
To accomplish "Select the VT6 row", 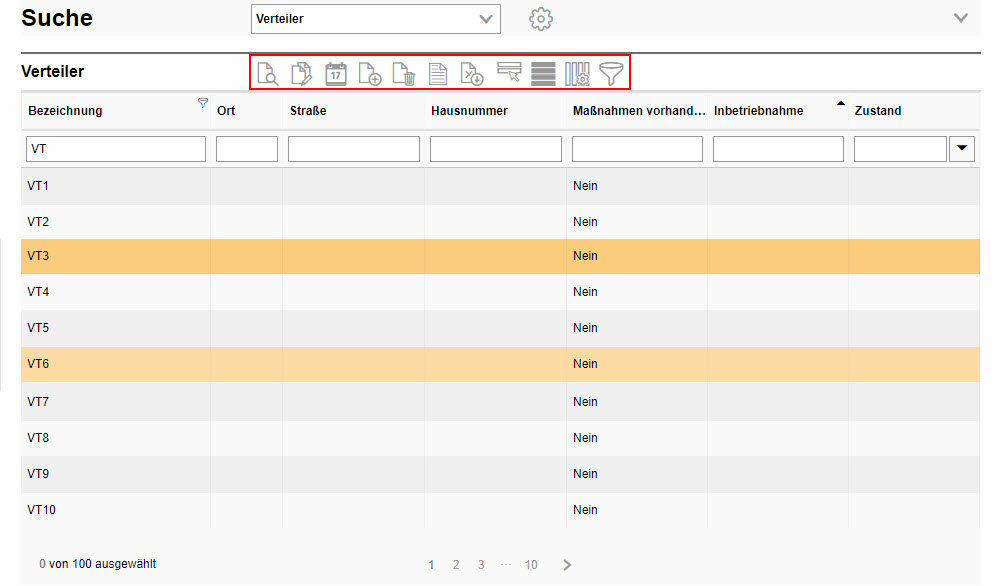I will point(500,364).
